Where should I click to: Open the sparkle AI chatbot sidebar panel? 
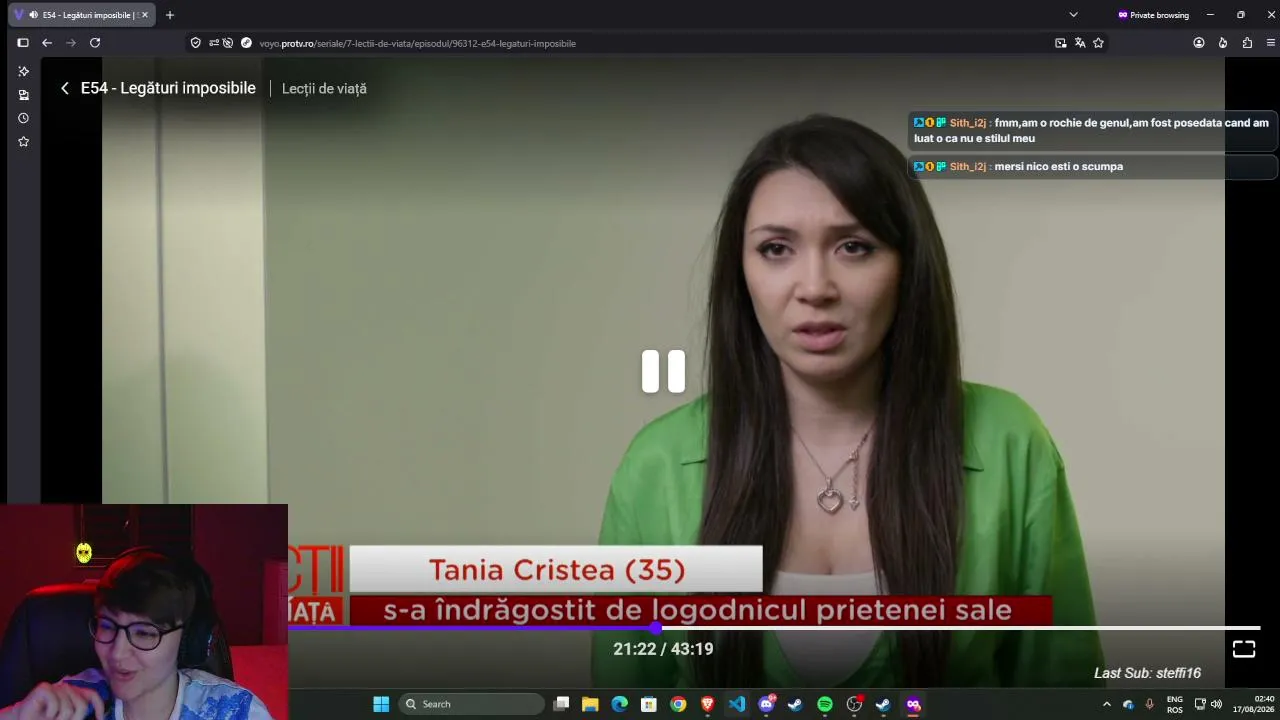(x=23, y=71)
